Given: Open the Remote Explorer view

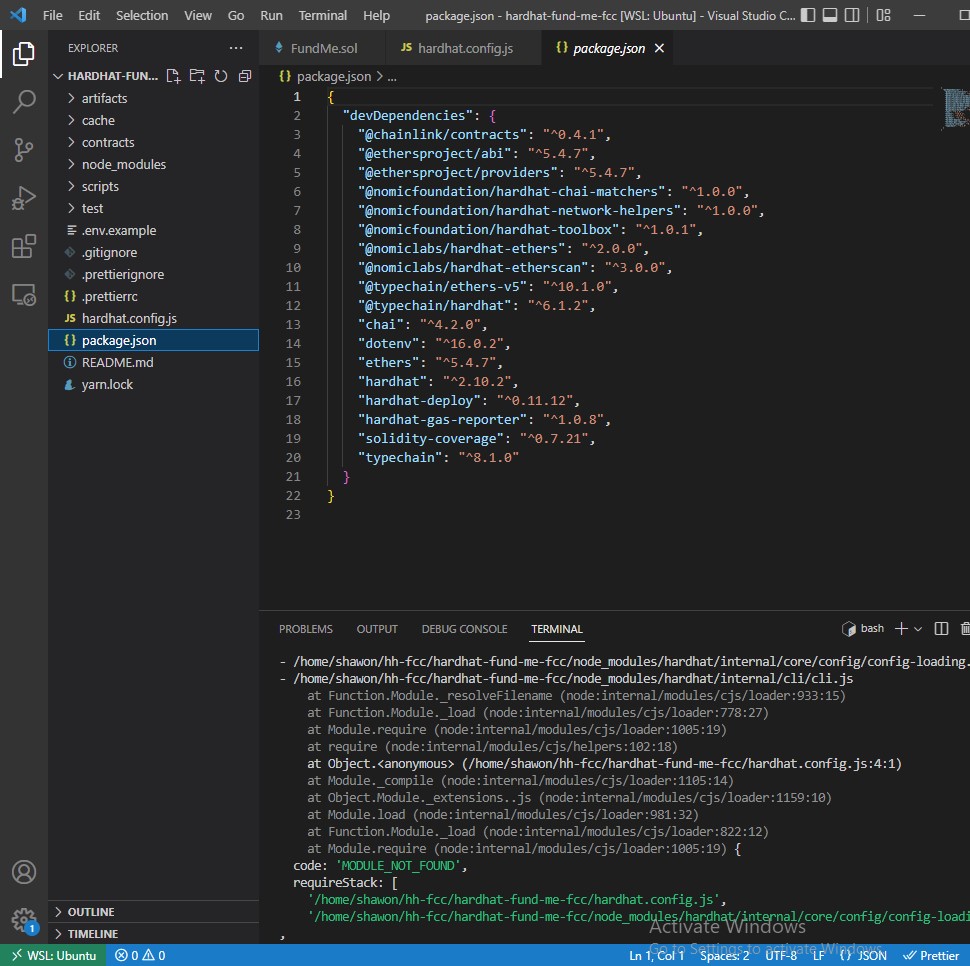Looking at the screenshot, I should (24, 294).
